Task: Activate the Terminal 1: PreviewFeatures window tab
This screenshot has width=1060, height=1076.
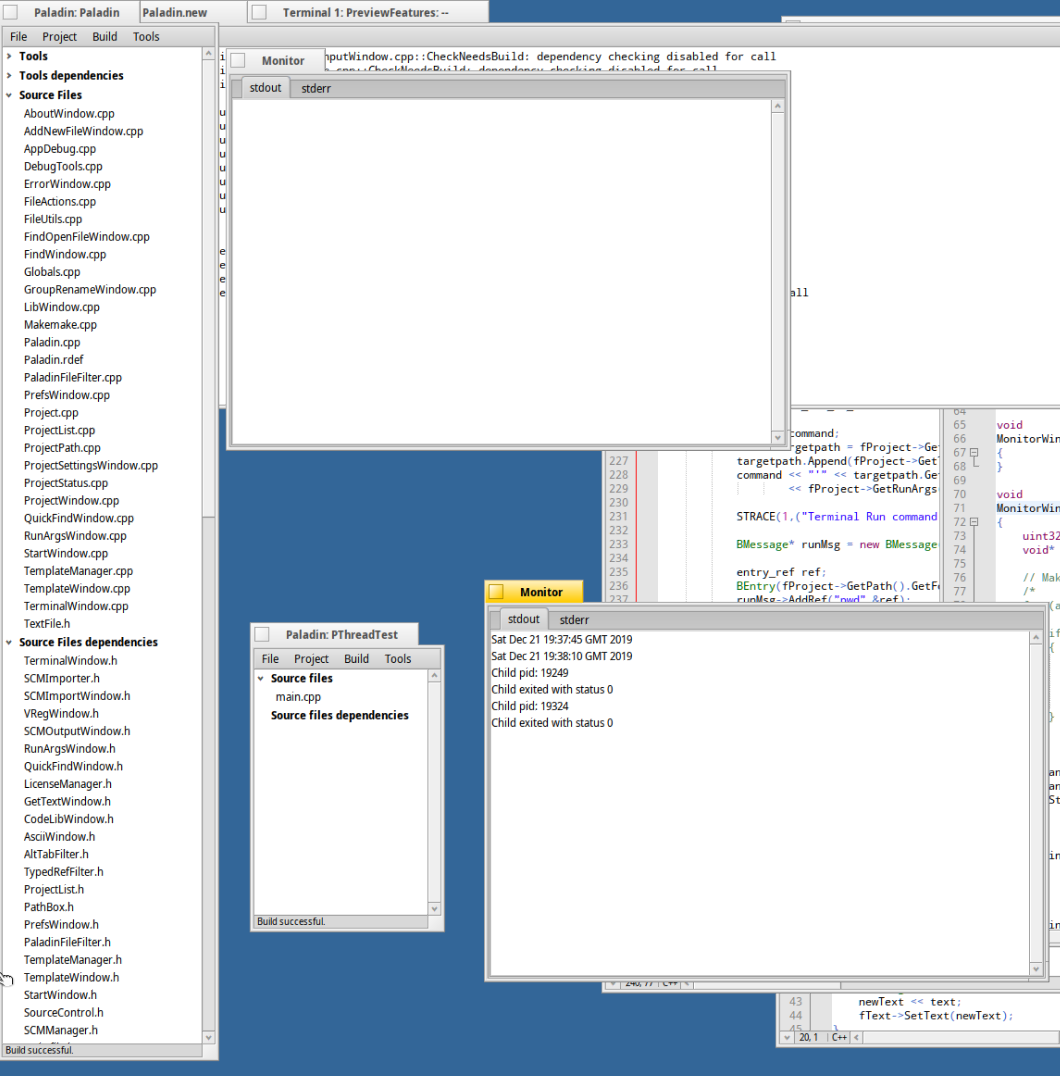Action: click(366, 12)
